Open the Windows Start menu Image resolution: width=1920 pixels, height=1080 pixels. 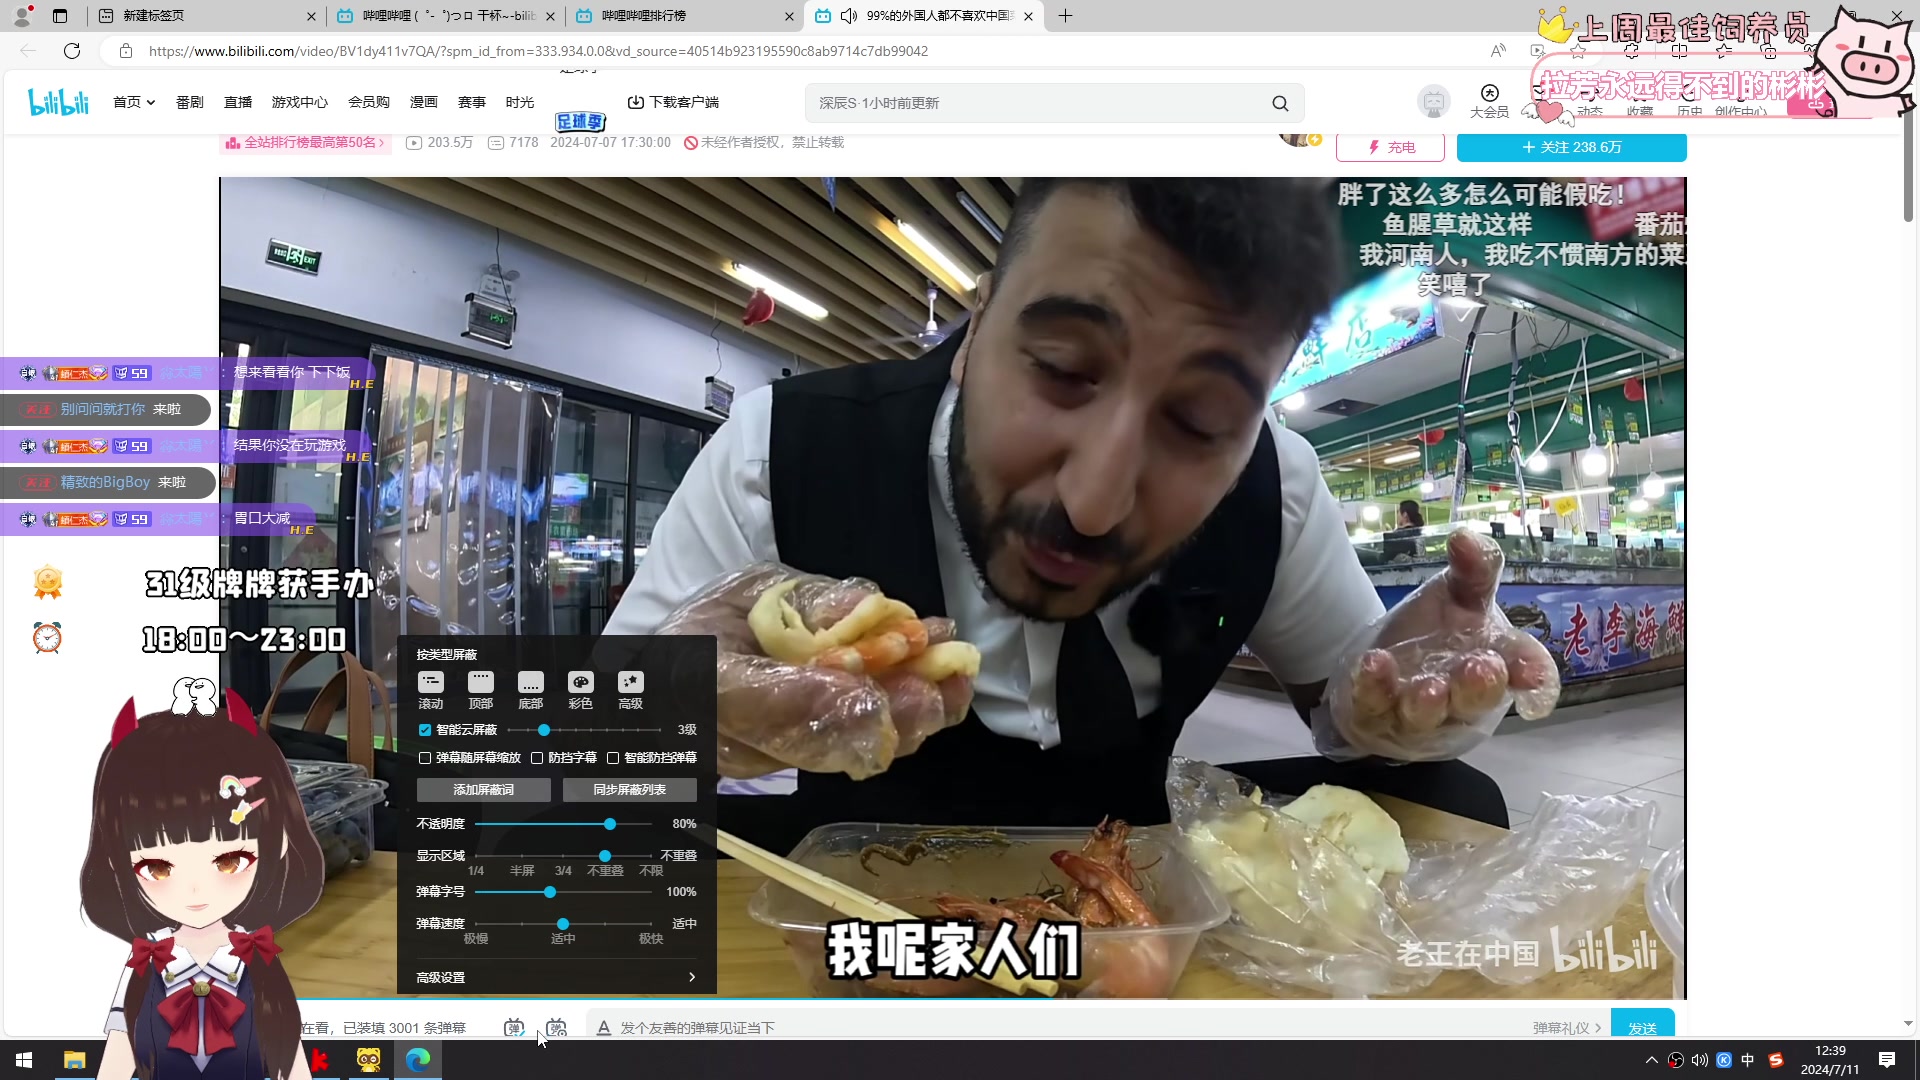[24, 1060]
